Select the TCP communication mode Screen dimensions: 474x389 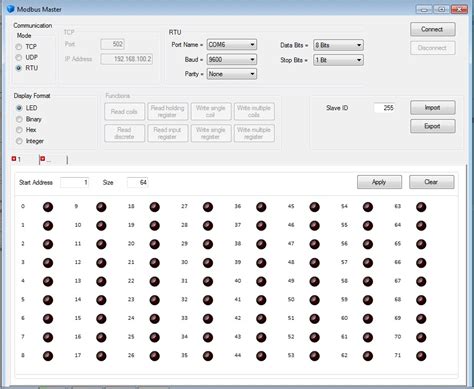click(x=19, y=47)
